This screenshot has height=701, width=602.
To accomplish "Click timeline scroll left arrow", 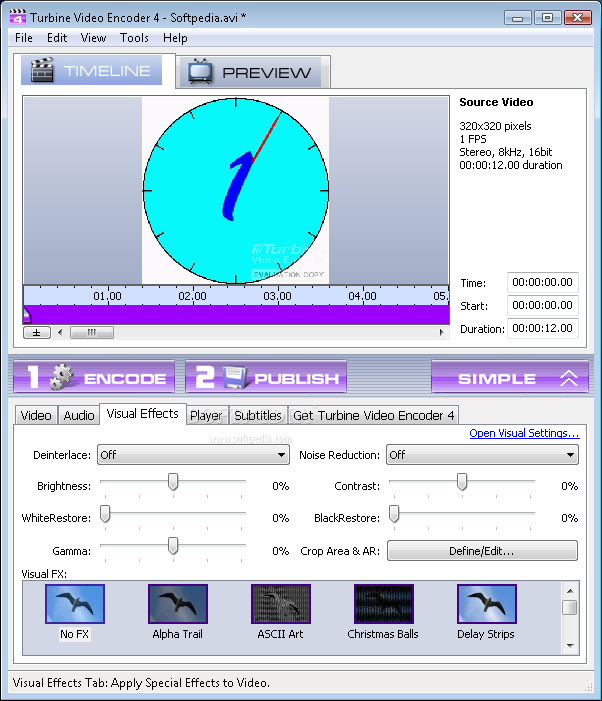I will pyautogui.click(x=60, y=332).
